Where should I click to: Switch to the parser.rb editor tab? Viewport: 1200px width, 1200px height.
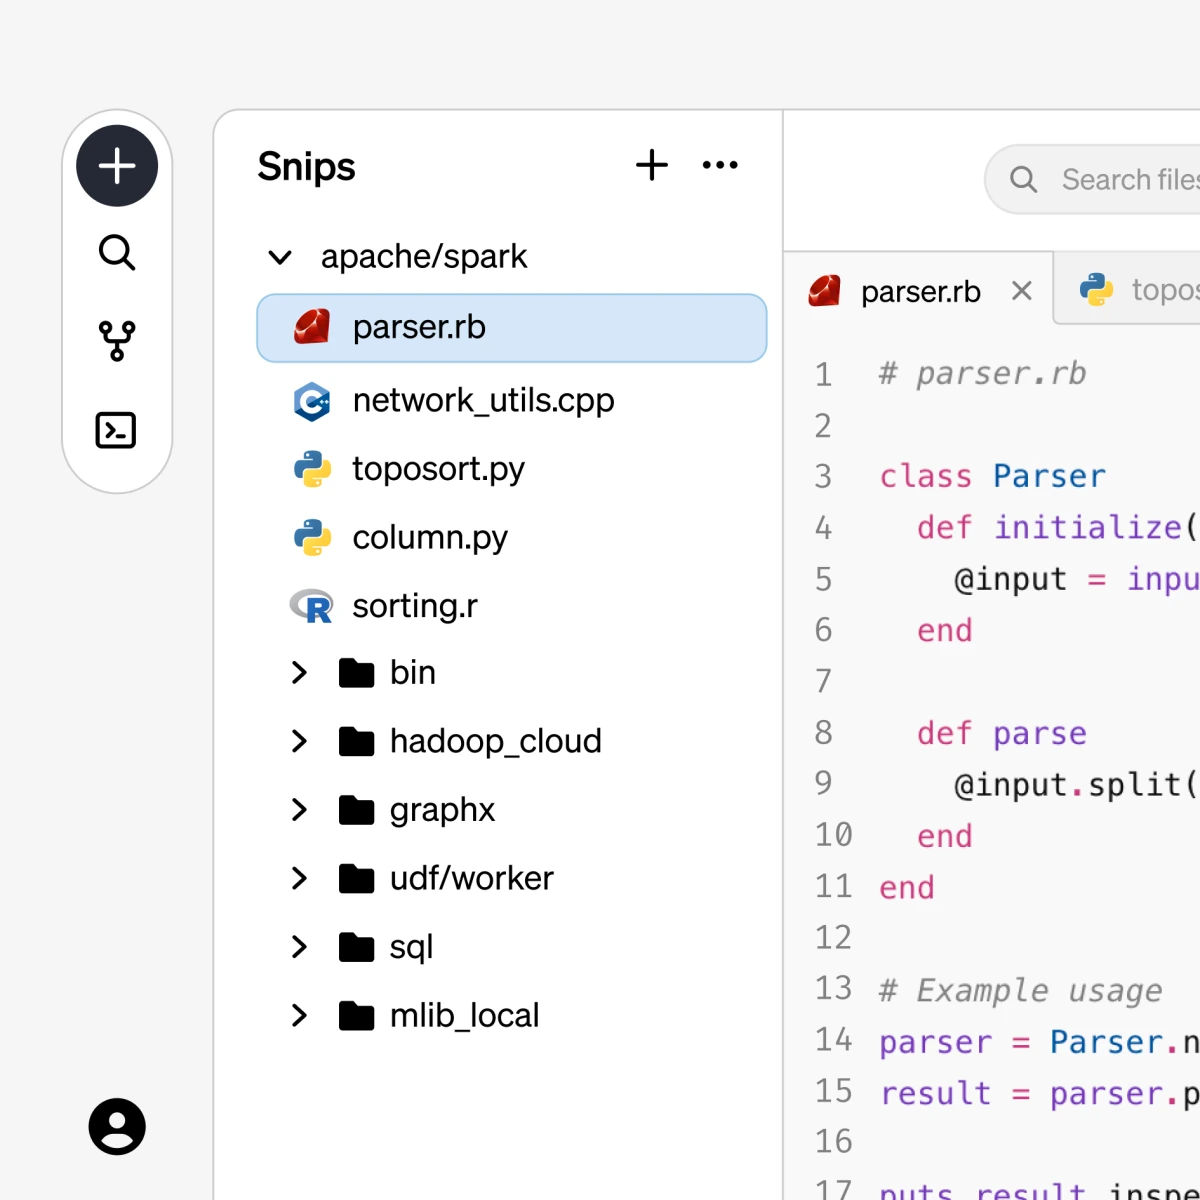918,289
